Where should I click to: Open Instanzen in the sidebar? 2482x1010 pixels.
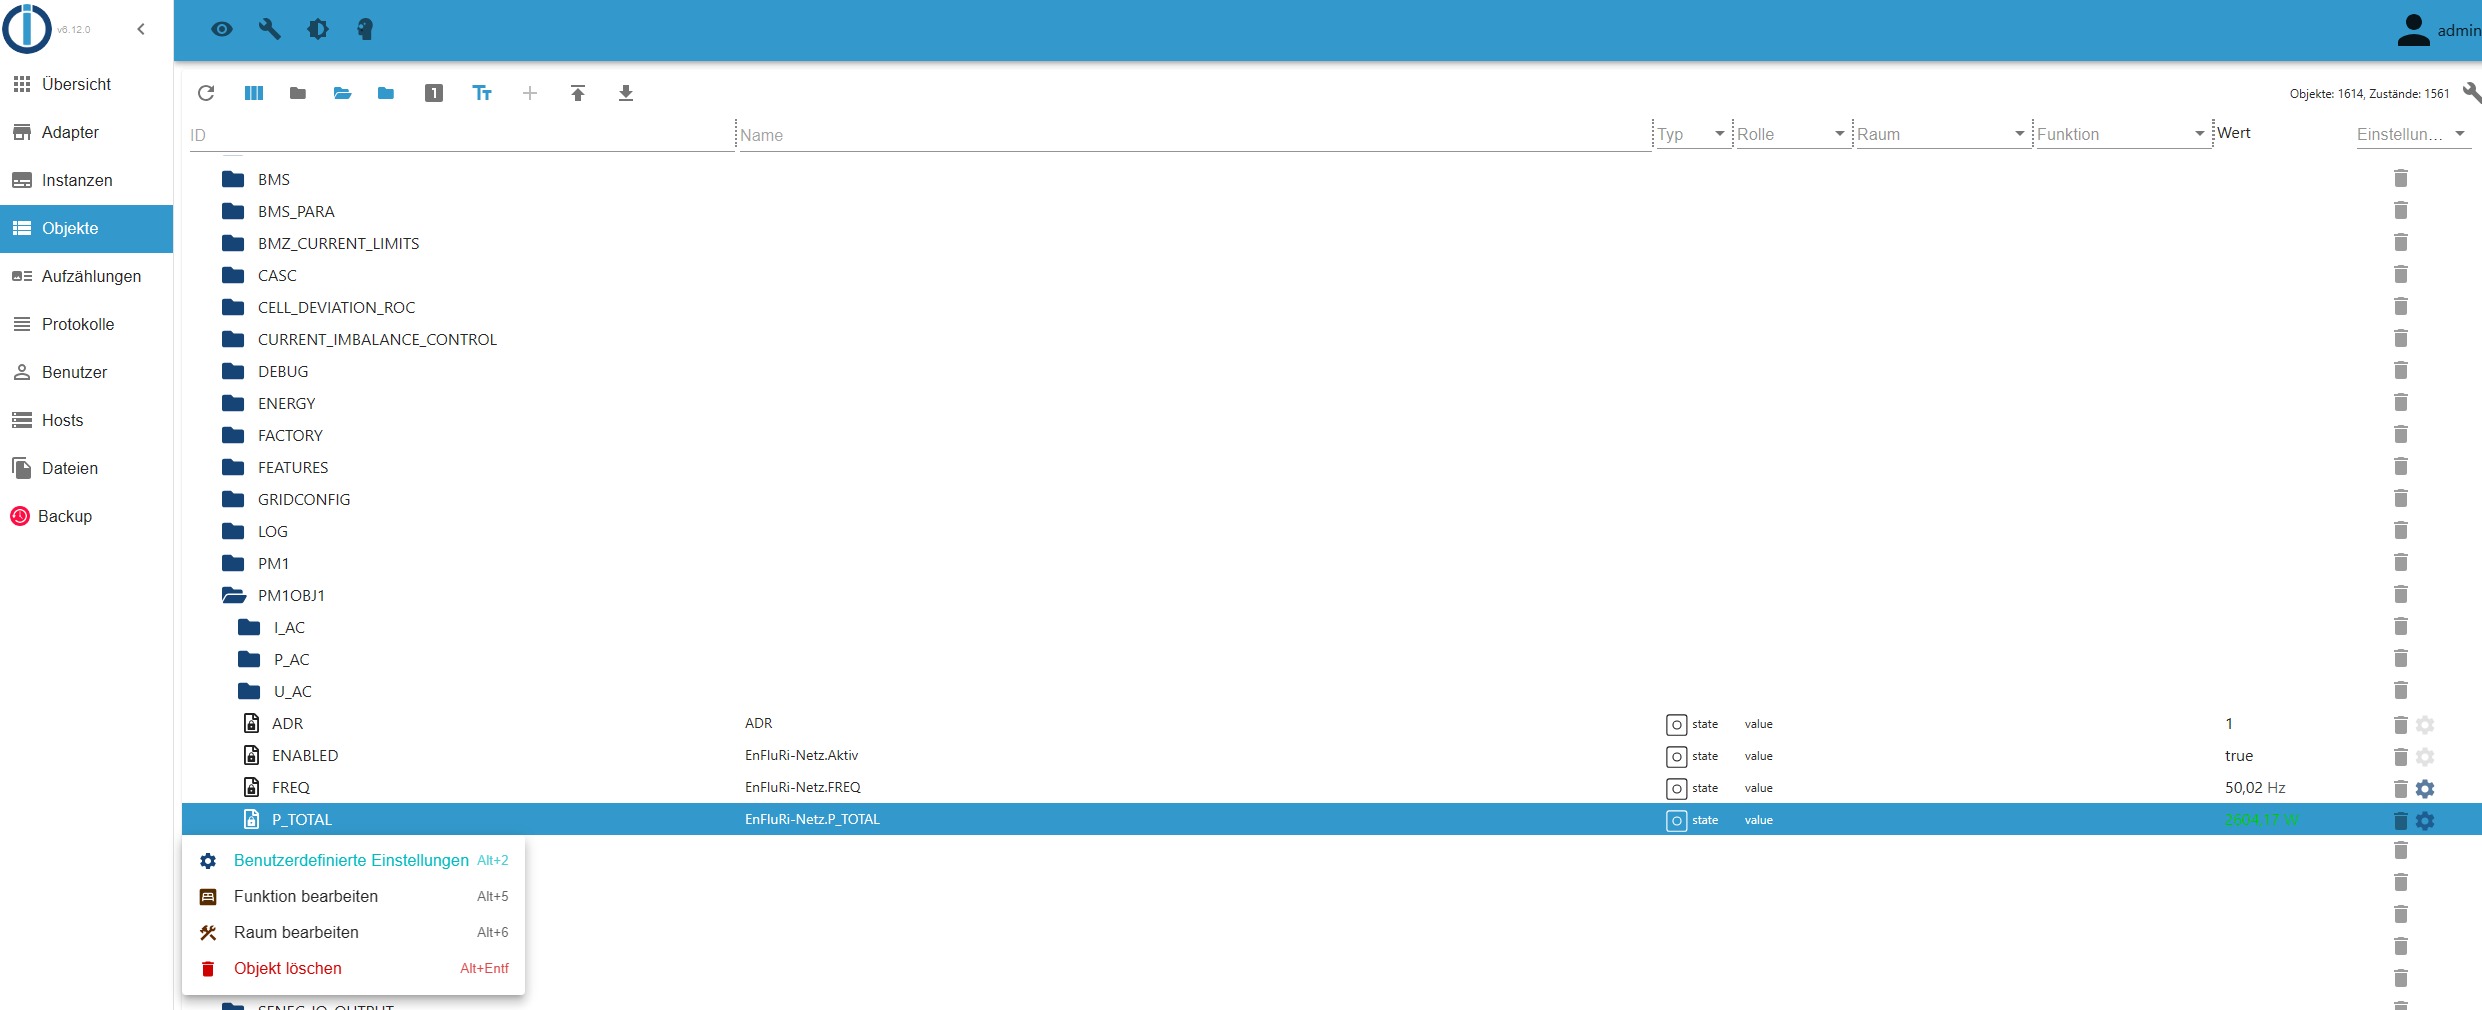pos(77,180)
